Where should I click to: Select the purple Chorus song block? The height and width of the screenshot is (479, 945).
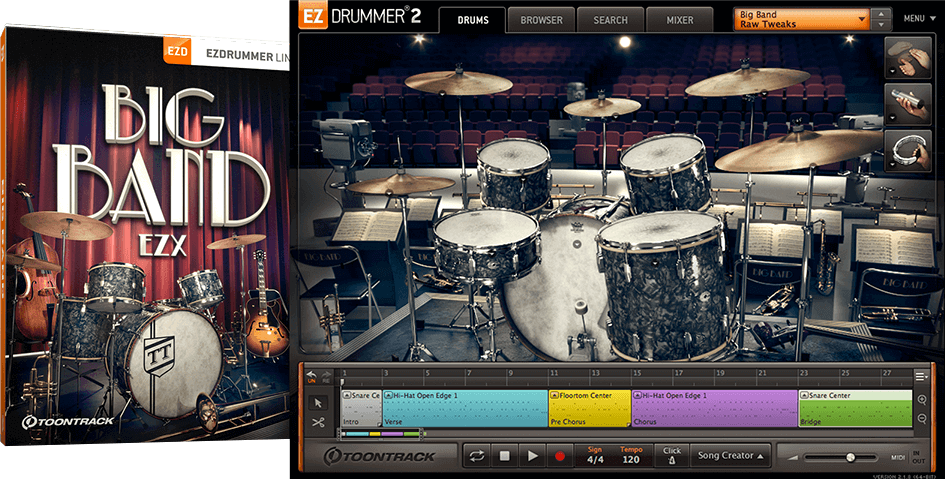[x=714, y=409]
